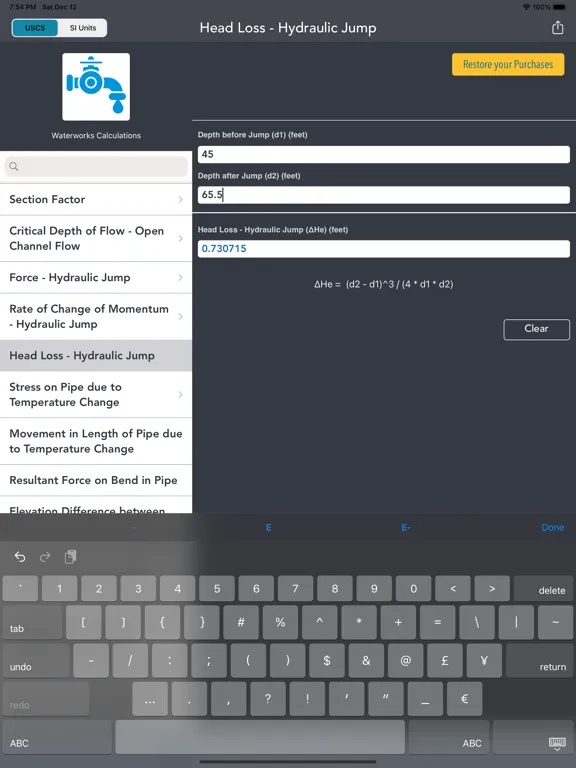This screenshot has height=768, width=576.
Task: Switch units to USCS
Action: click(x=35, y=28)
